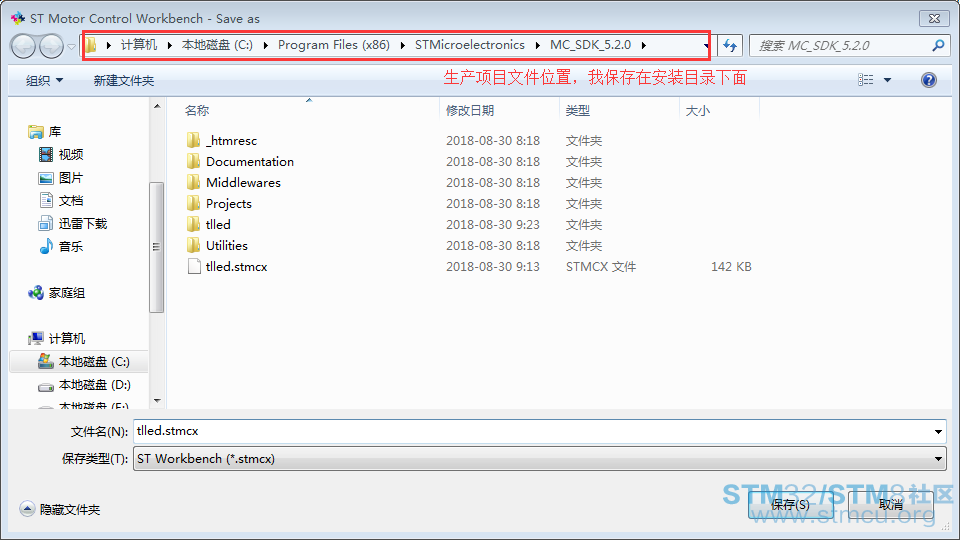Click the Projects folder name
Image resolution: width=960 pixels, height=540 pixels.
228,203
